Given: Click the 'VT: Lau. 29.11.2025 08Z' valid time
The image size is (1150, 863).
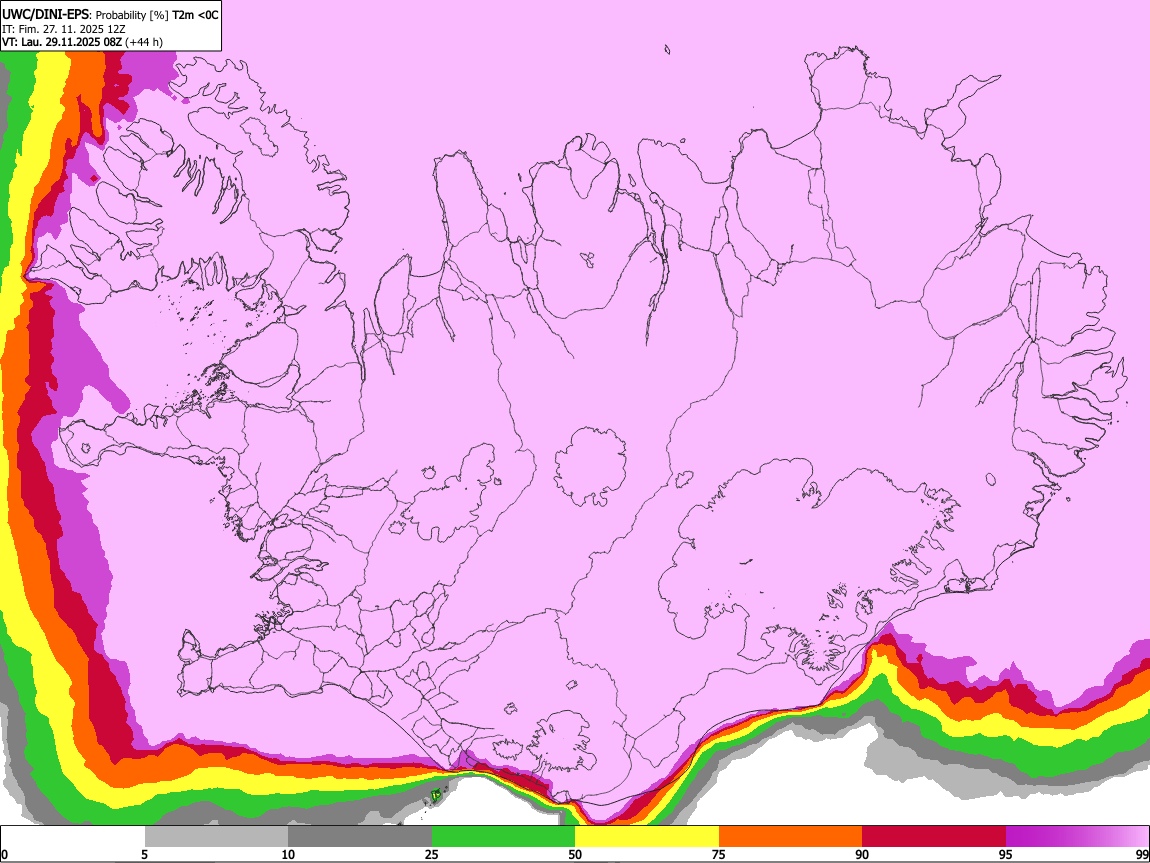Looking at the screenshot, I should coord(62,43).
